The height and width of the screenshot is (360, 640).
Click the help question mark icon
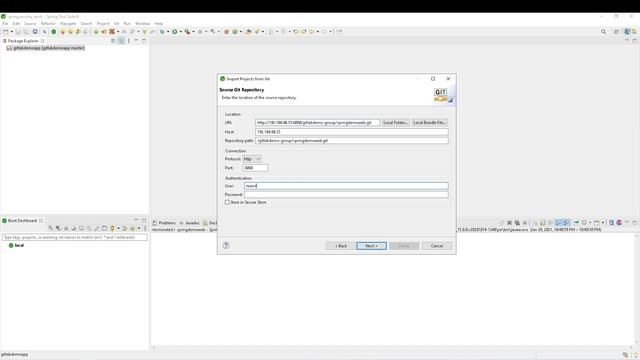tap(226, 245)
